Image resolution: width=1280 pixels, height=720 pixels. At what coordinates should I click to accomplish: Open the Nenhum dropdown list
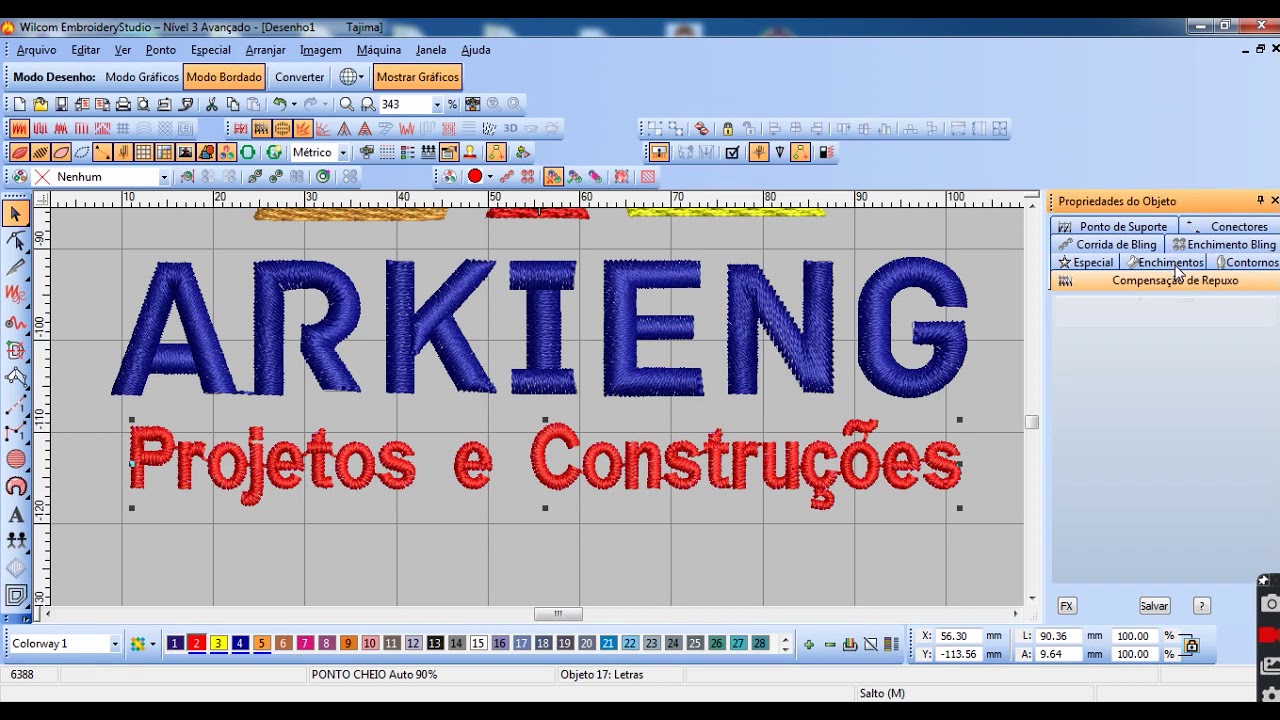point(164,177)
